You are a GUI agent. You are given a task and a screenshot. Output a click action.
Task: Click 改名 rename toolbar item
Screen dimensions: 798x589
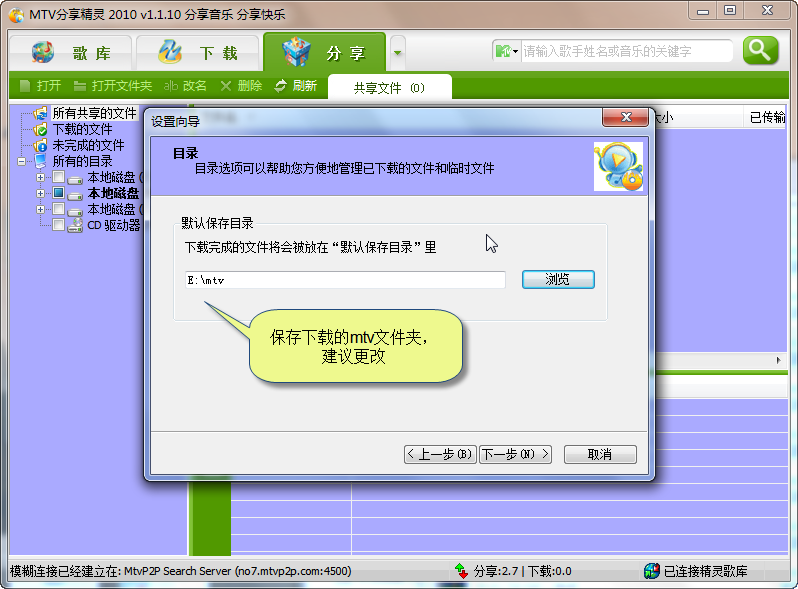coord(185,86)
